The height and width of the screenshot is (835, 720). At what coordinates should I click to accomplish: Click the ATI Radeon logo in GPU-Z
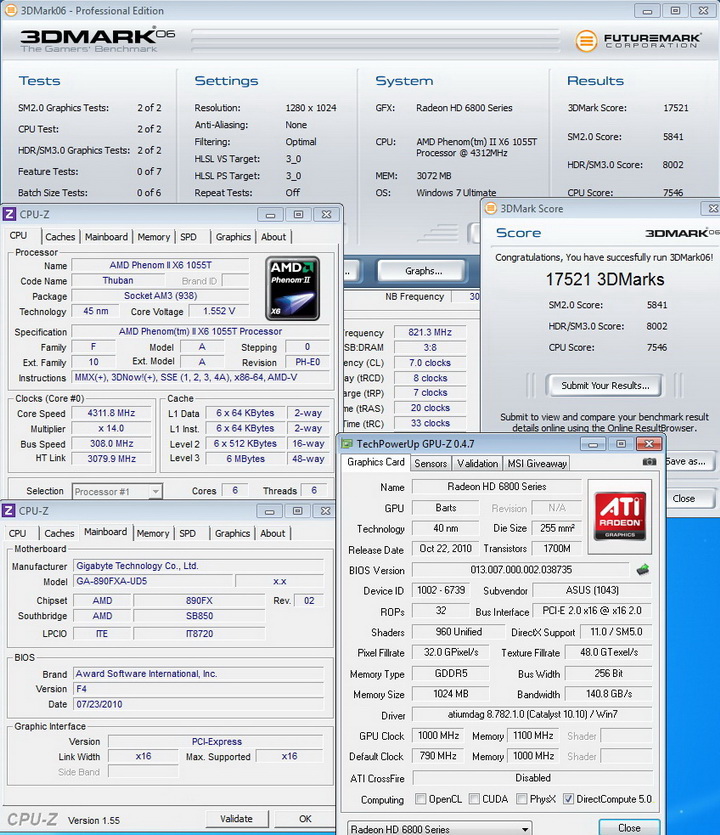pos(620,516)
